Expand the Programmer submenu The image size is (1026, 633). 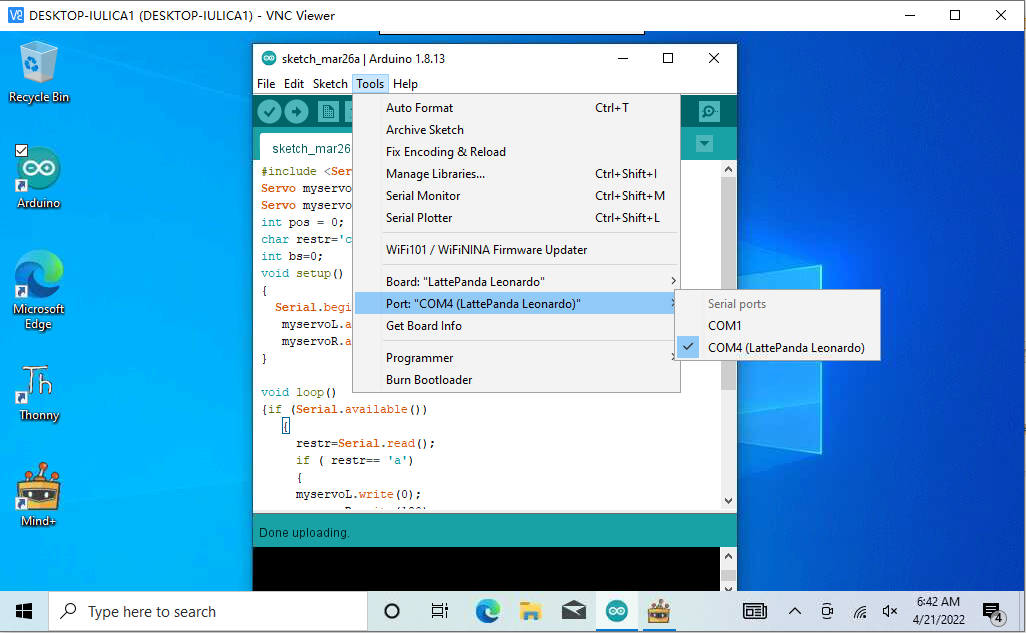(516, 358)
